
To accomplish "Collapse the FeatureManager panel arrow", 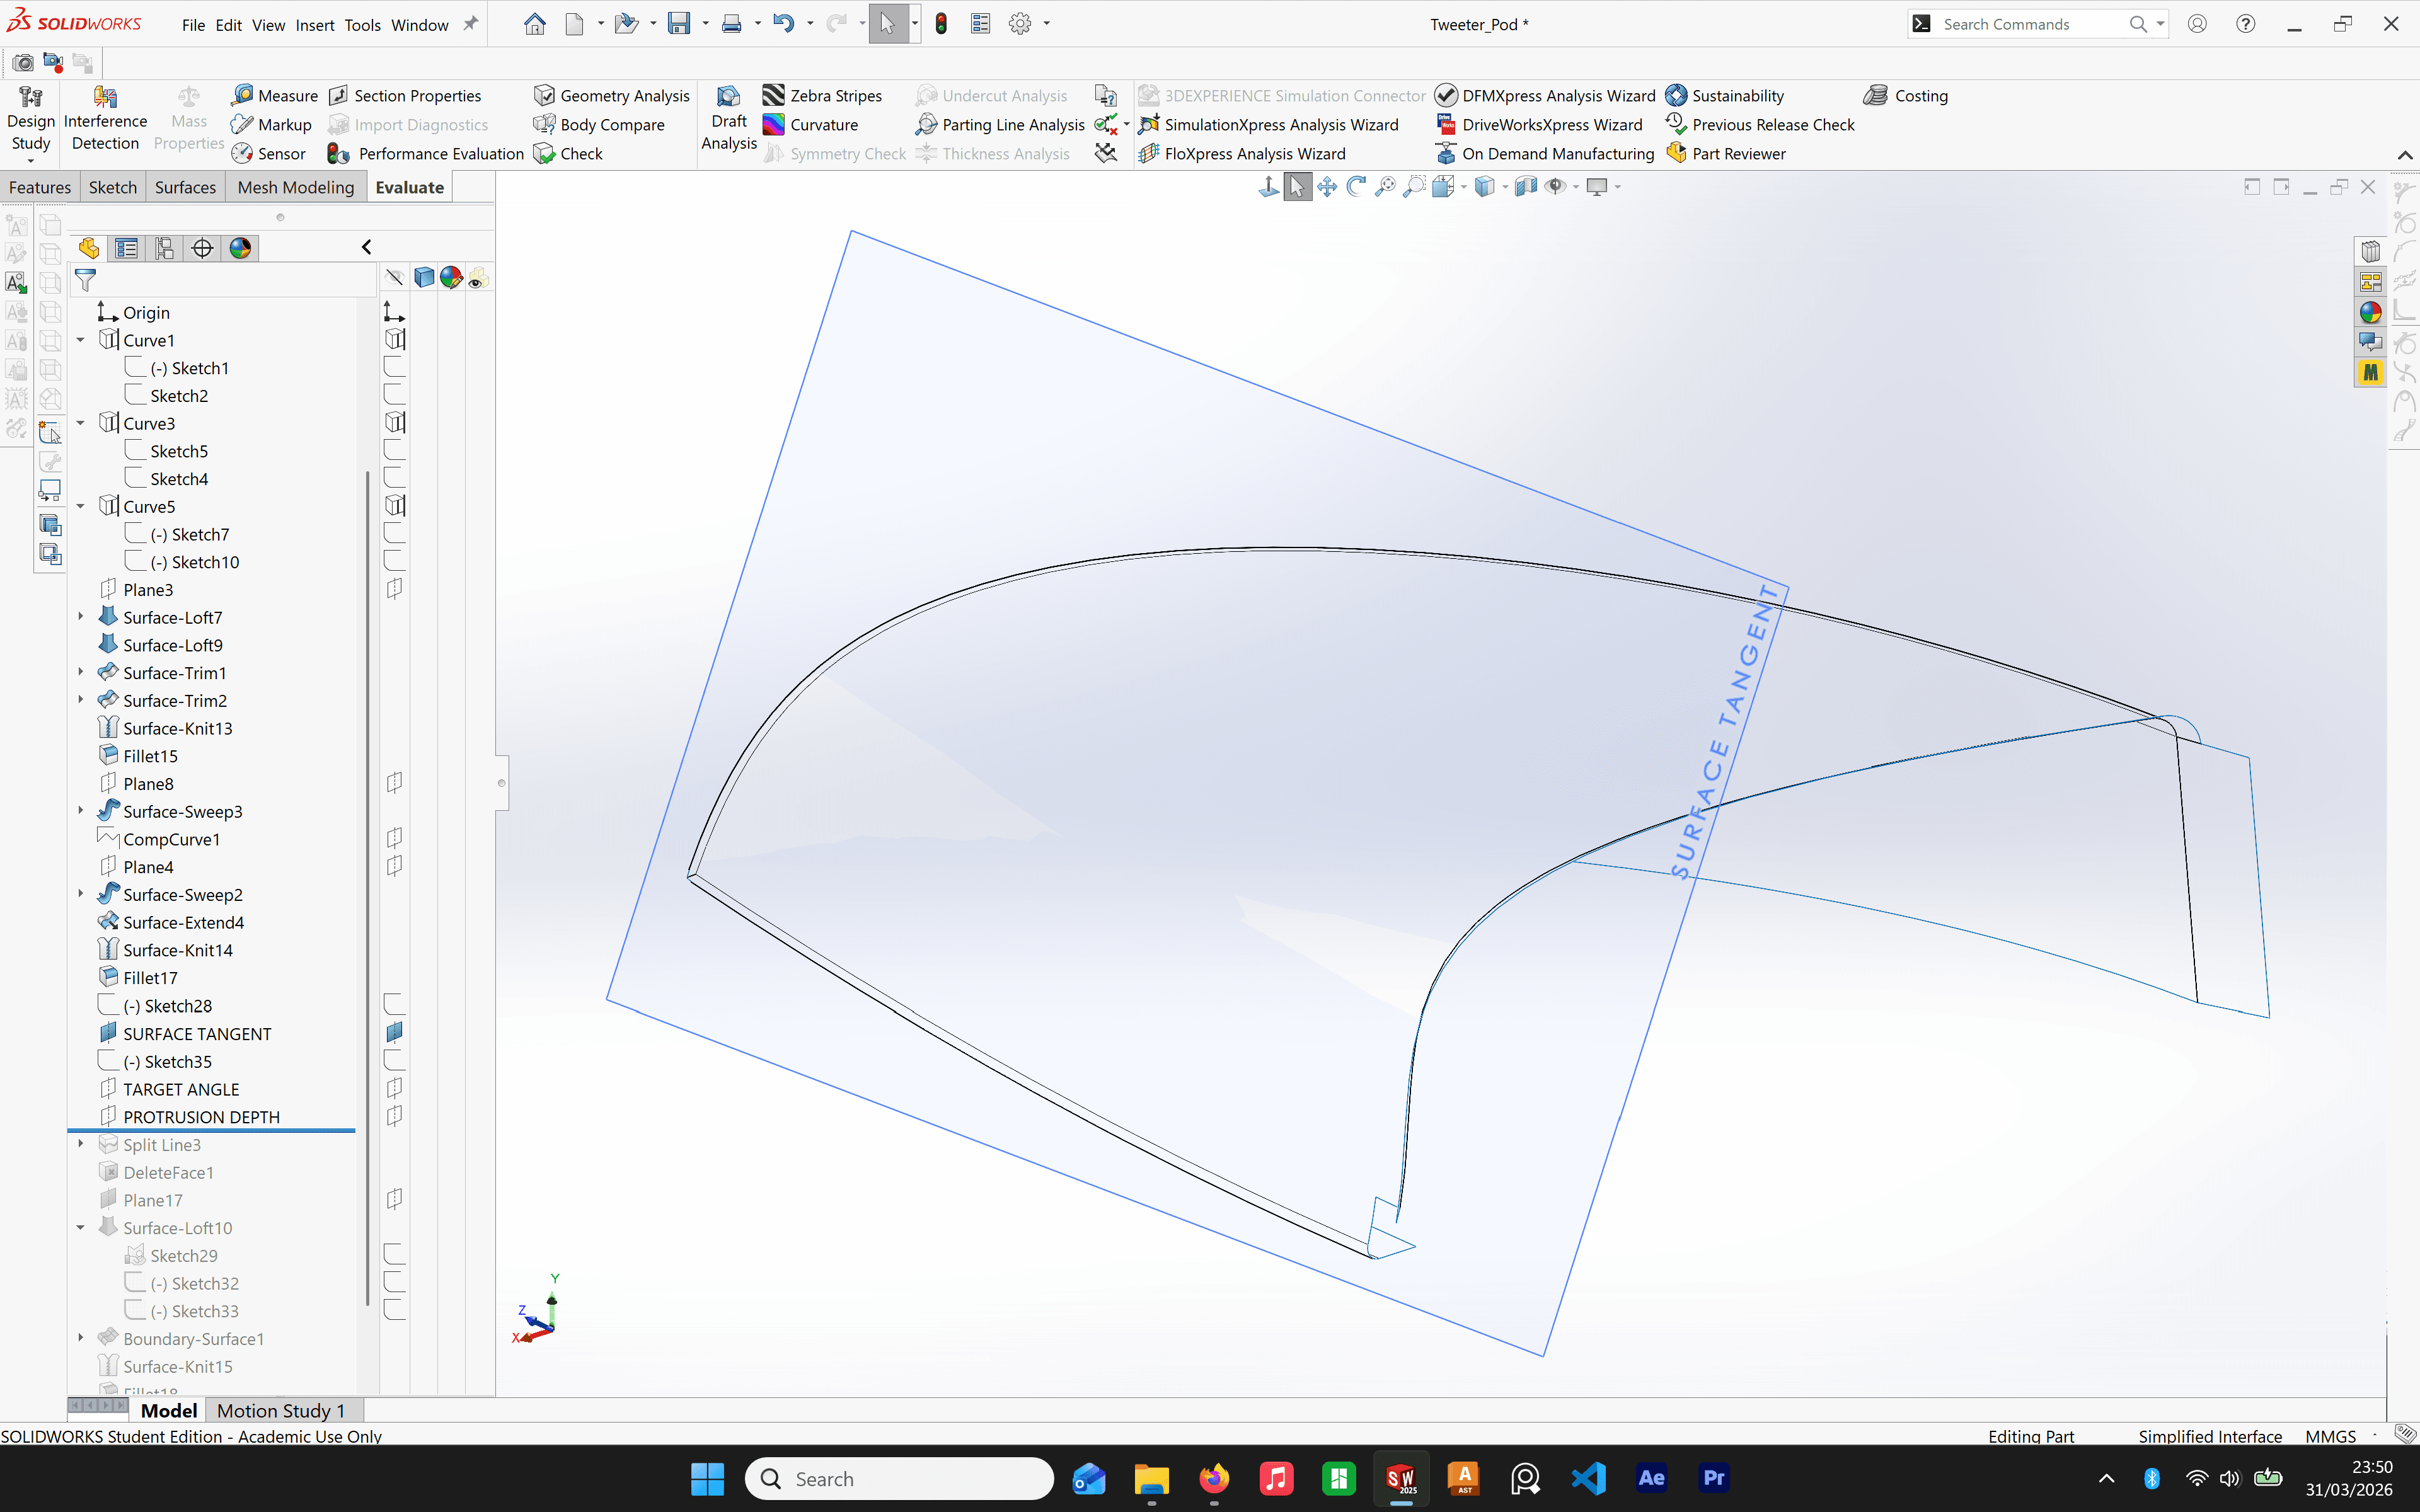I will pyautogui.click(x=367, y=247).
